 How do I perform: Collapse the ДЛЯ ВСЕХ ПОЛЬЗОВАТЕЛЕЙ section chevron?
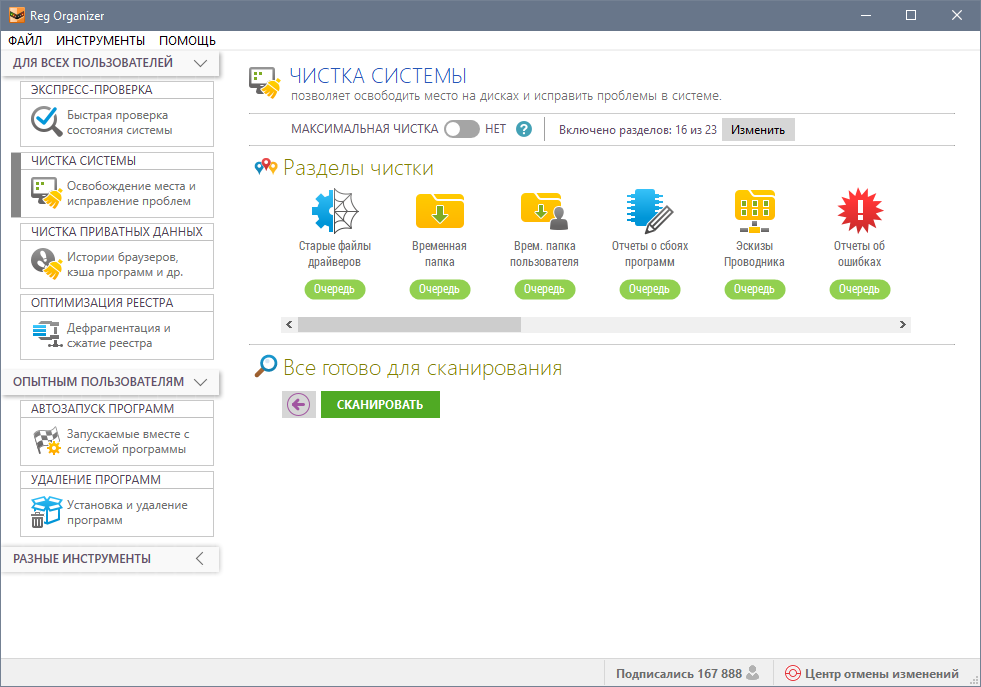(x=200, y=63)
